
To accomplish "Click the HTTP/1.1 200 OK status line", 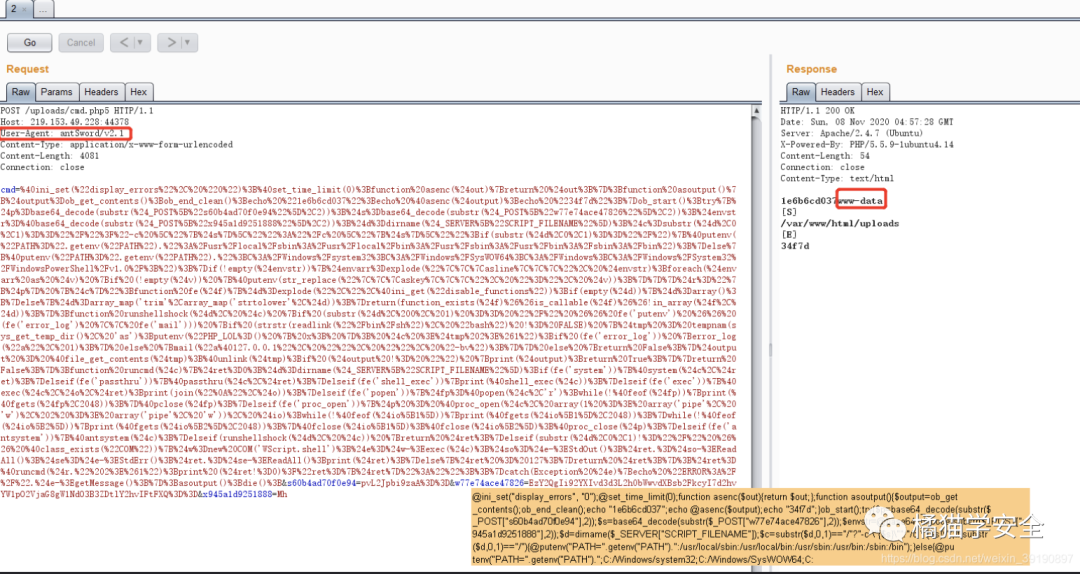I will (818, 110).
